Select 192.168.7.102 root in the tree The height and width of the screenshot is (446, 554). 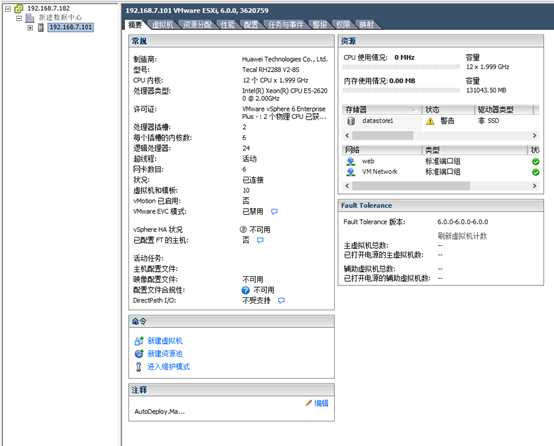(48, 8)
